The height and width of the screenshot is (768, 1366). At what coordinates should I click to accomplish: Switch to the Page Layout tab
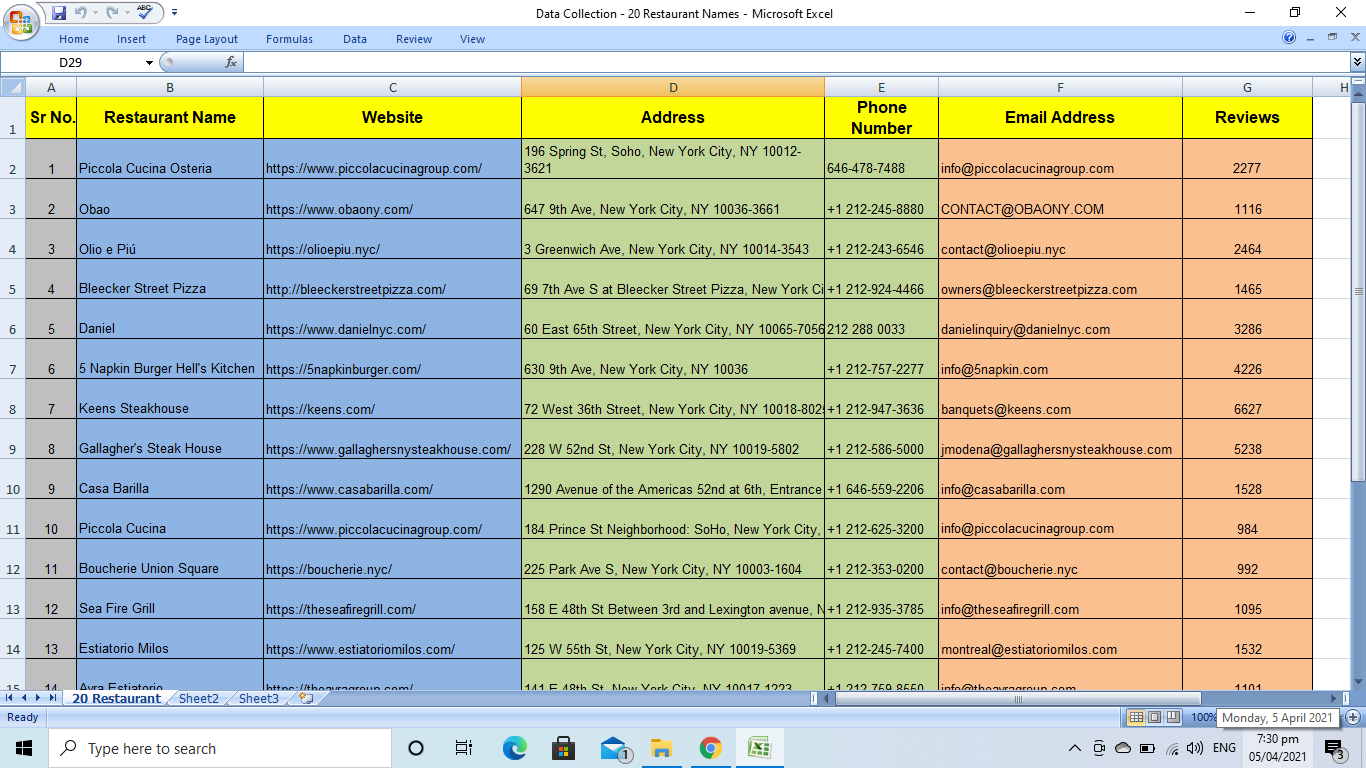pyautogui.click(x=207, y=39)
